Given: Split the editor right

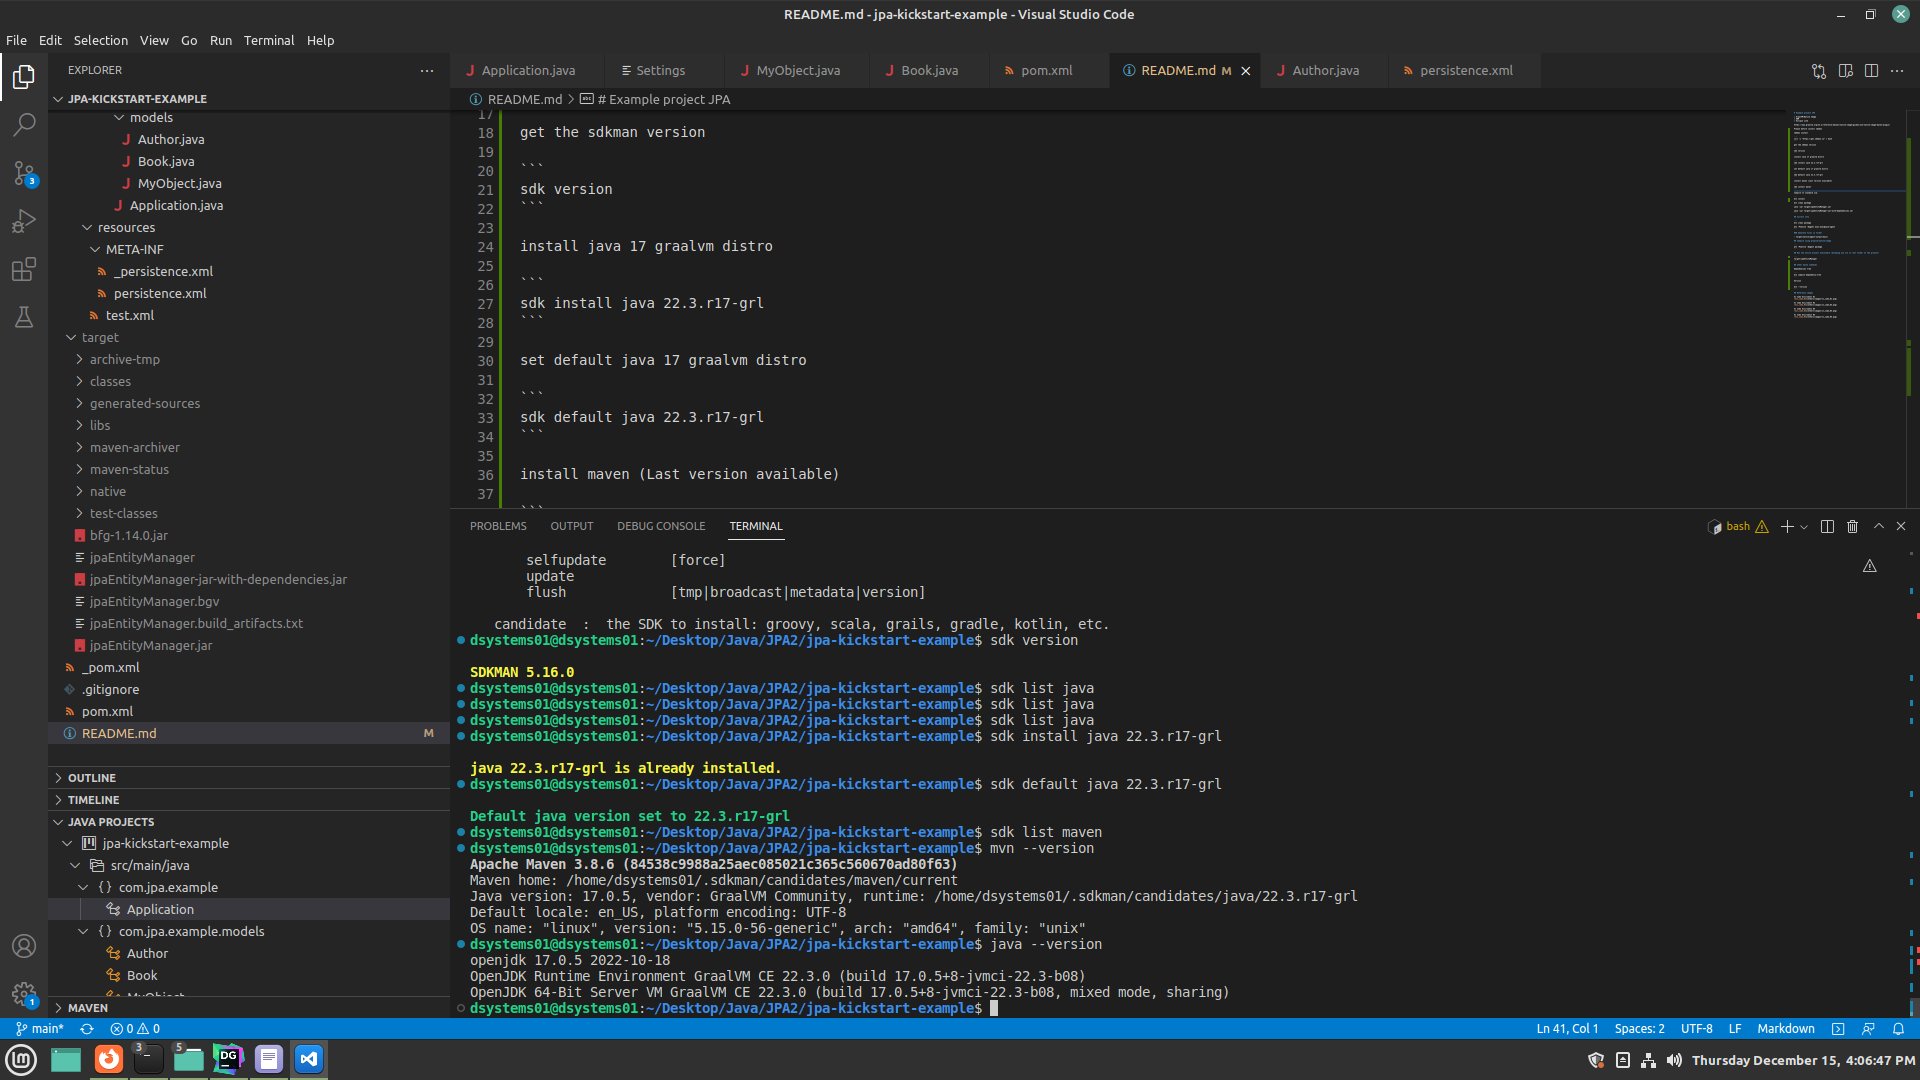Looking at the screenshot, I should [x=1871, y=71].
